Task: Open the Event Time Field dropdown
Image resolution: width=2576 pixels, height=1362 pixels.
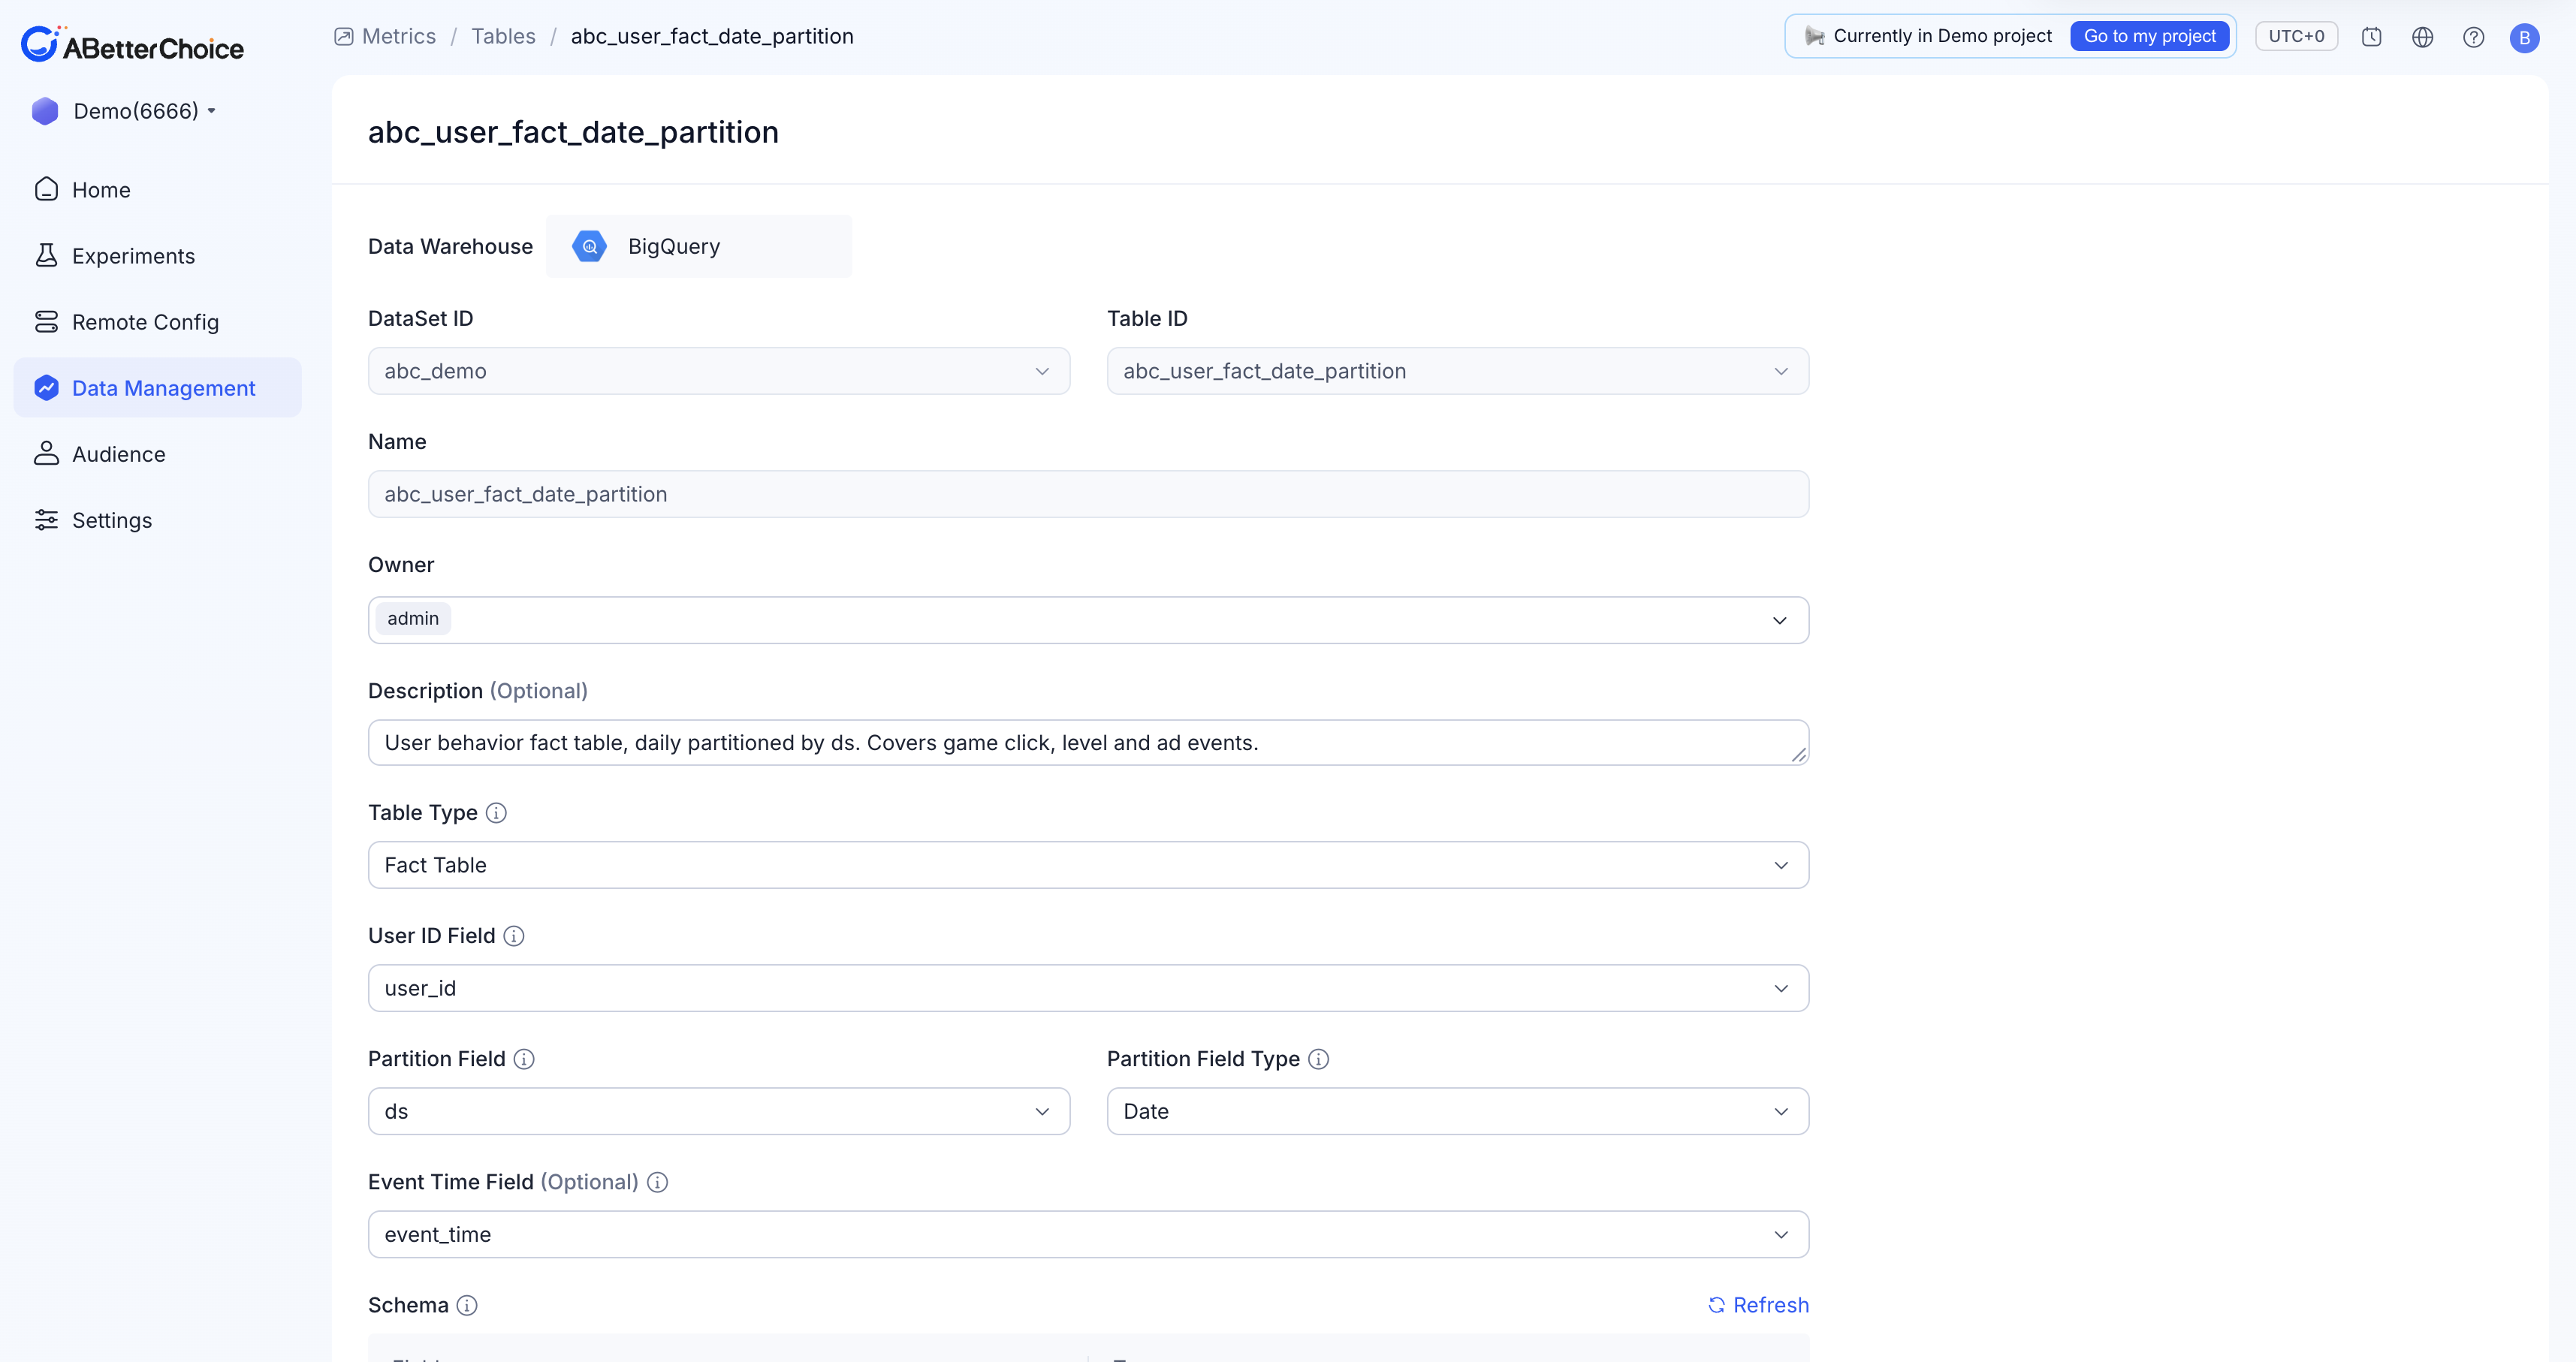Action: click(1088, 1234)
